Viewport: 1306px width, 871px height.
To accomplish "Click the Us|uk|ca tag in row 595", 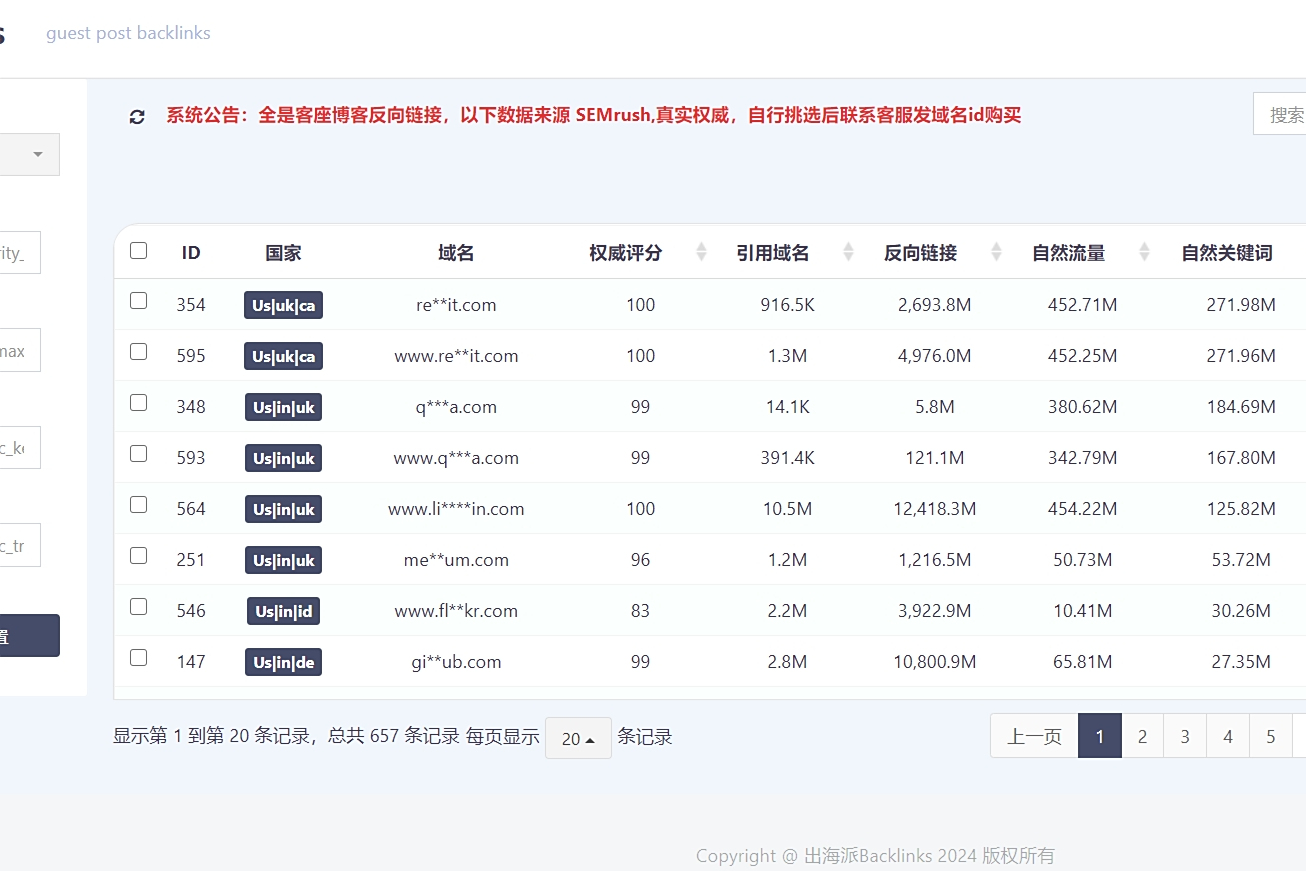I will pyautogui.click(x=283, y=356).
